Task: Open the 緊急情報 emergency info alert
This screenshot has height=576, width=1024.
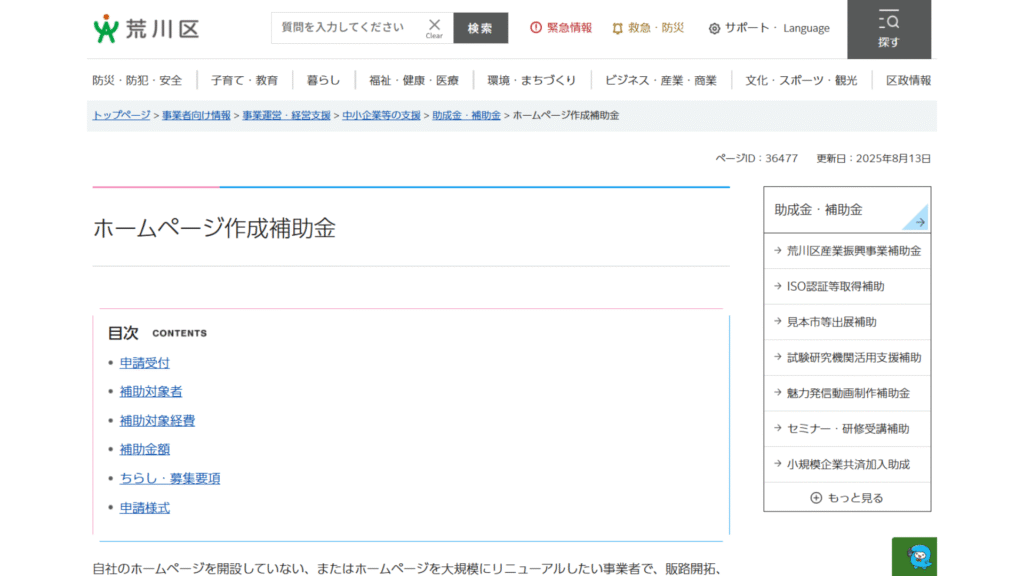Action: point(561,28)
